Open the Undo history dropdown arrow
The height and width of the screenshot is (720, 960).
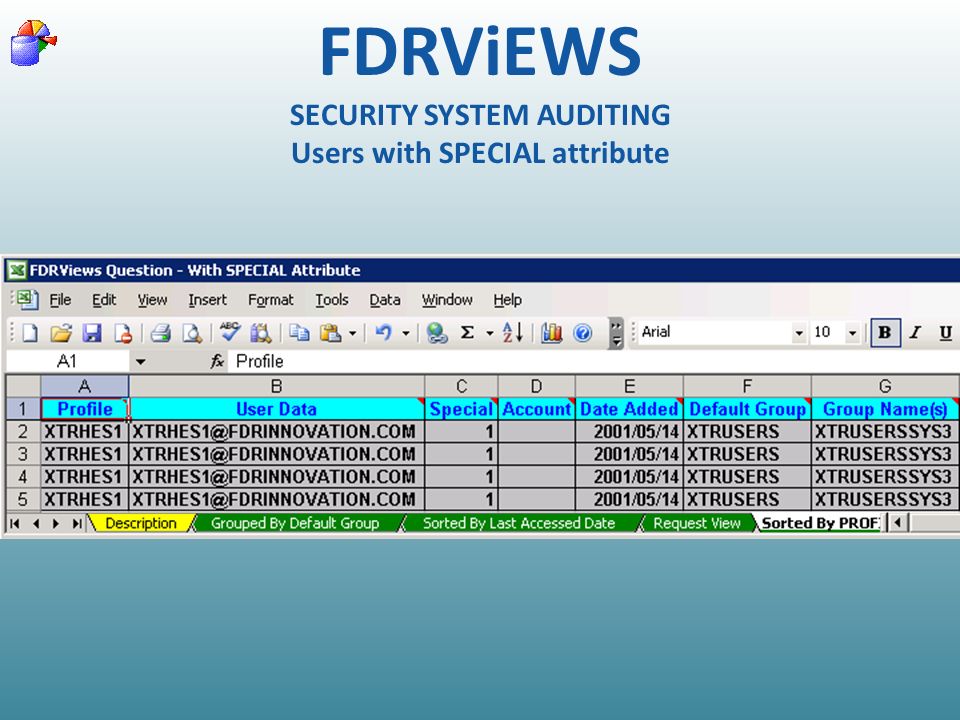pyautogui.click(x=406, y=333)
